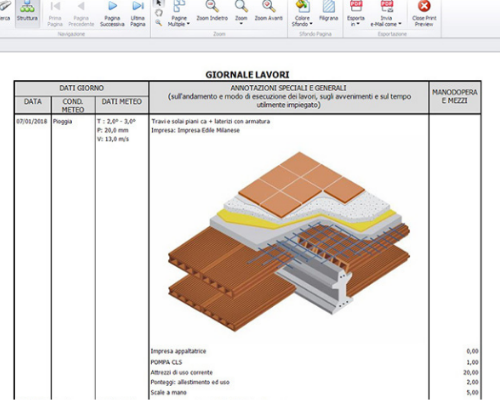Viewport: 500px width, 400px height.
Task: Select the small magnifier tool
Action: tap(159, 22)
